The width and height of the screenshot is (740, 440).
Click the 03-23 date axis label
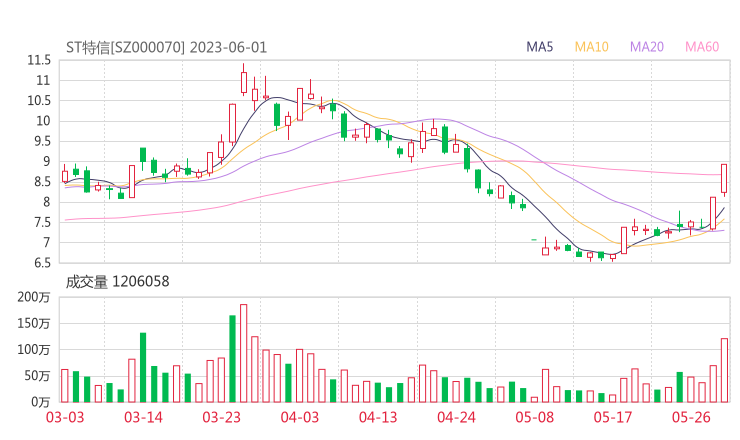[x=221, y=417]
